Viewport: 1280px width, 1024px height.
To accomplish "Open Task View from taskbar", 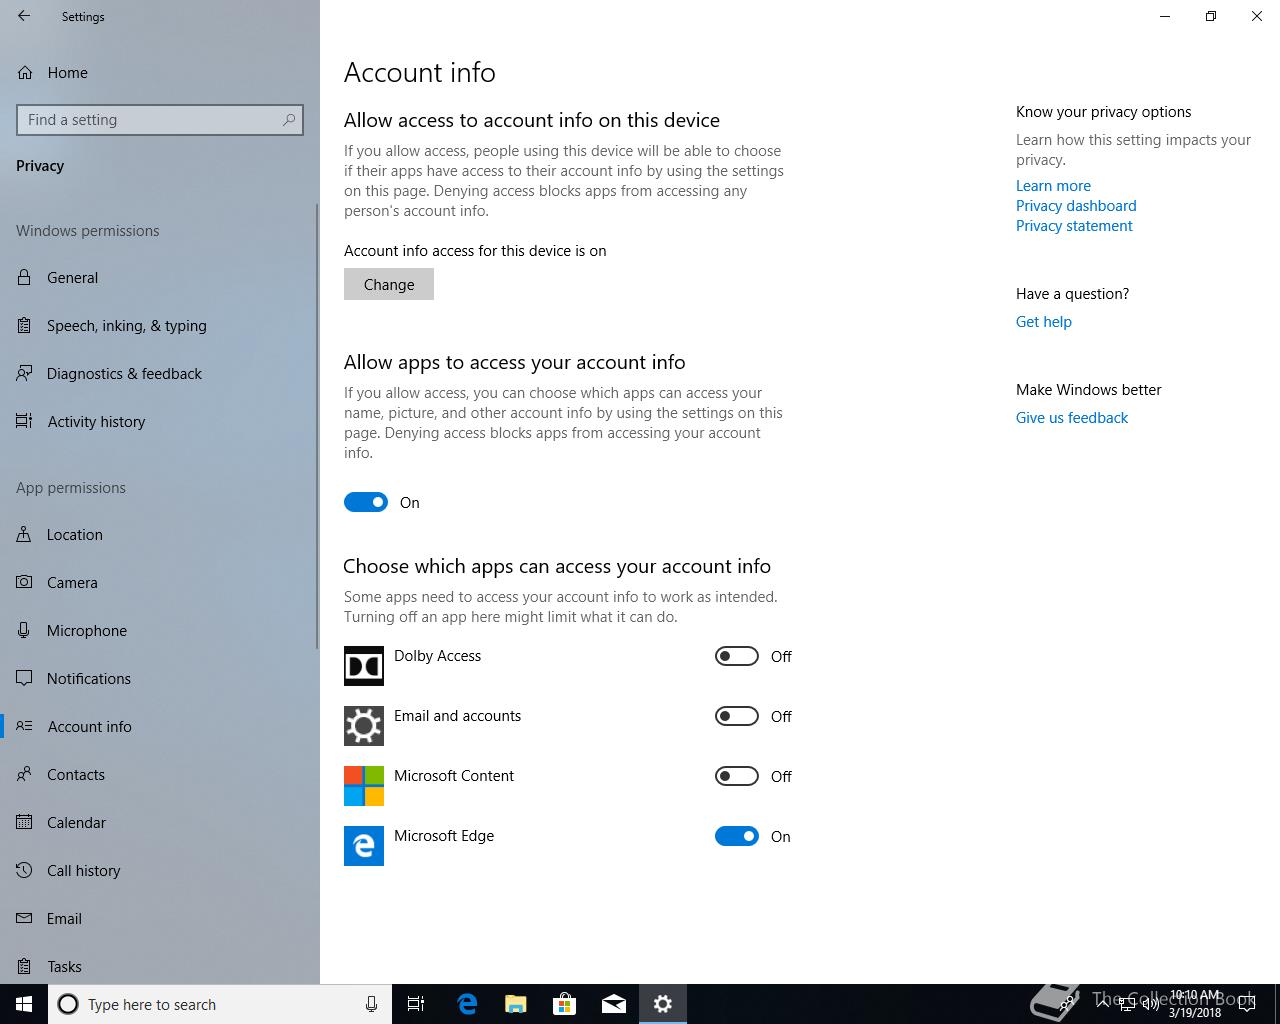I will tap(416, 1004).
